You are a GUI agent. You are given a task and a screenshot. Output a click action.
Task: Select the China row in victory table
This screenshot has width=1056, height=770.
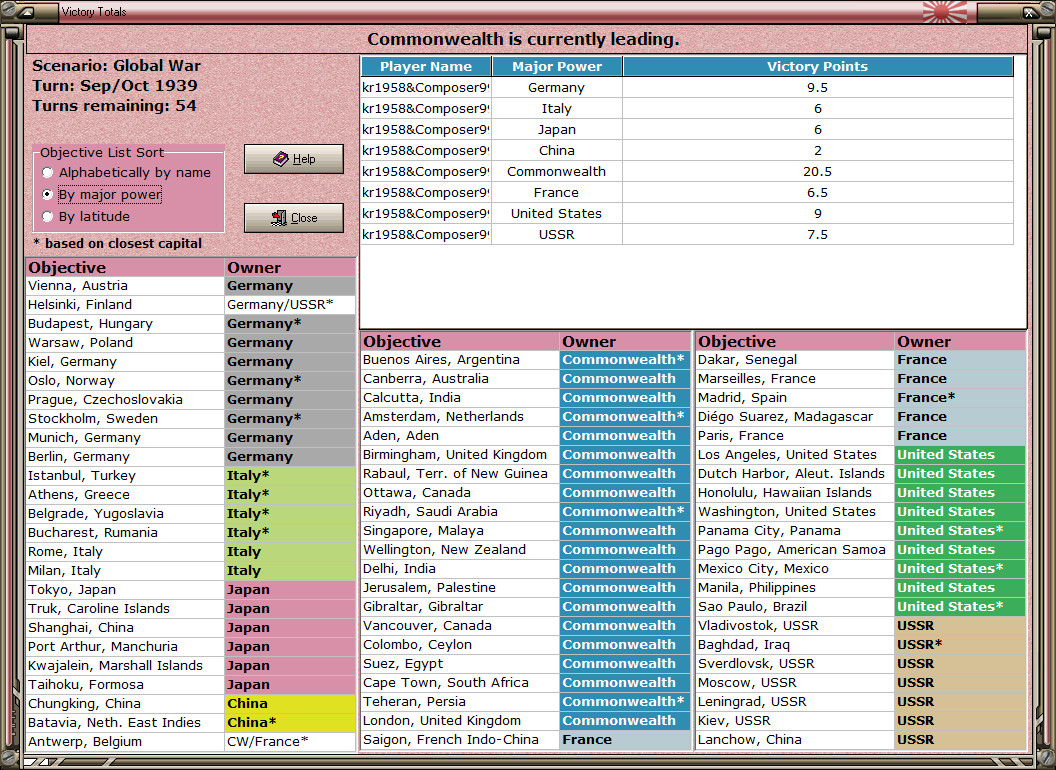click(x=687, y=150)
